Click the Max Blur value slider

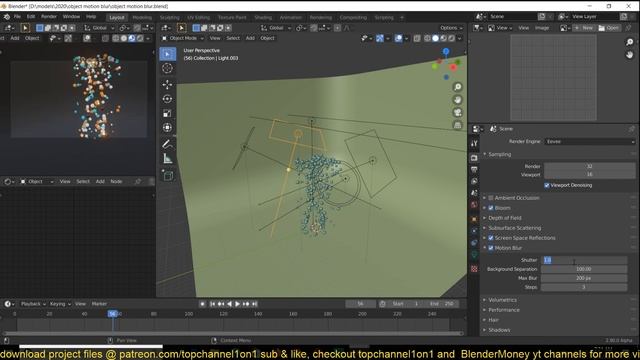pos(584,278)
